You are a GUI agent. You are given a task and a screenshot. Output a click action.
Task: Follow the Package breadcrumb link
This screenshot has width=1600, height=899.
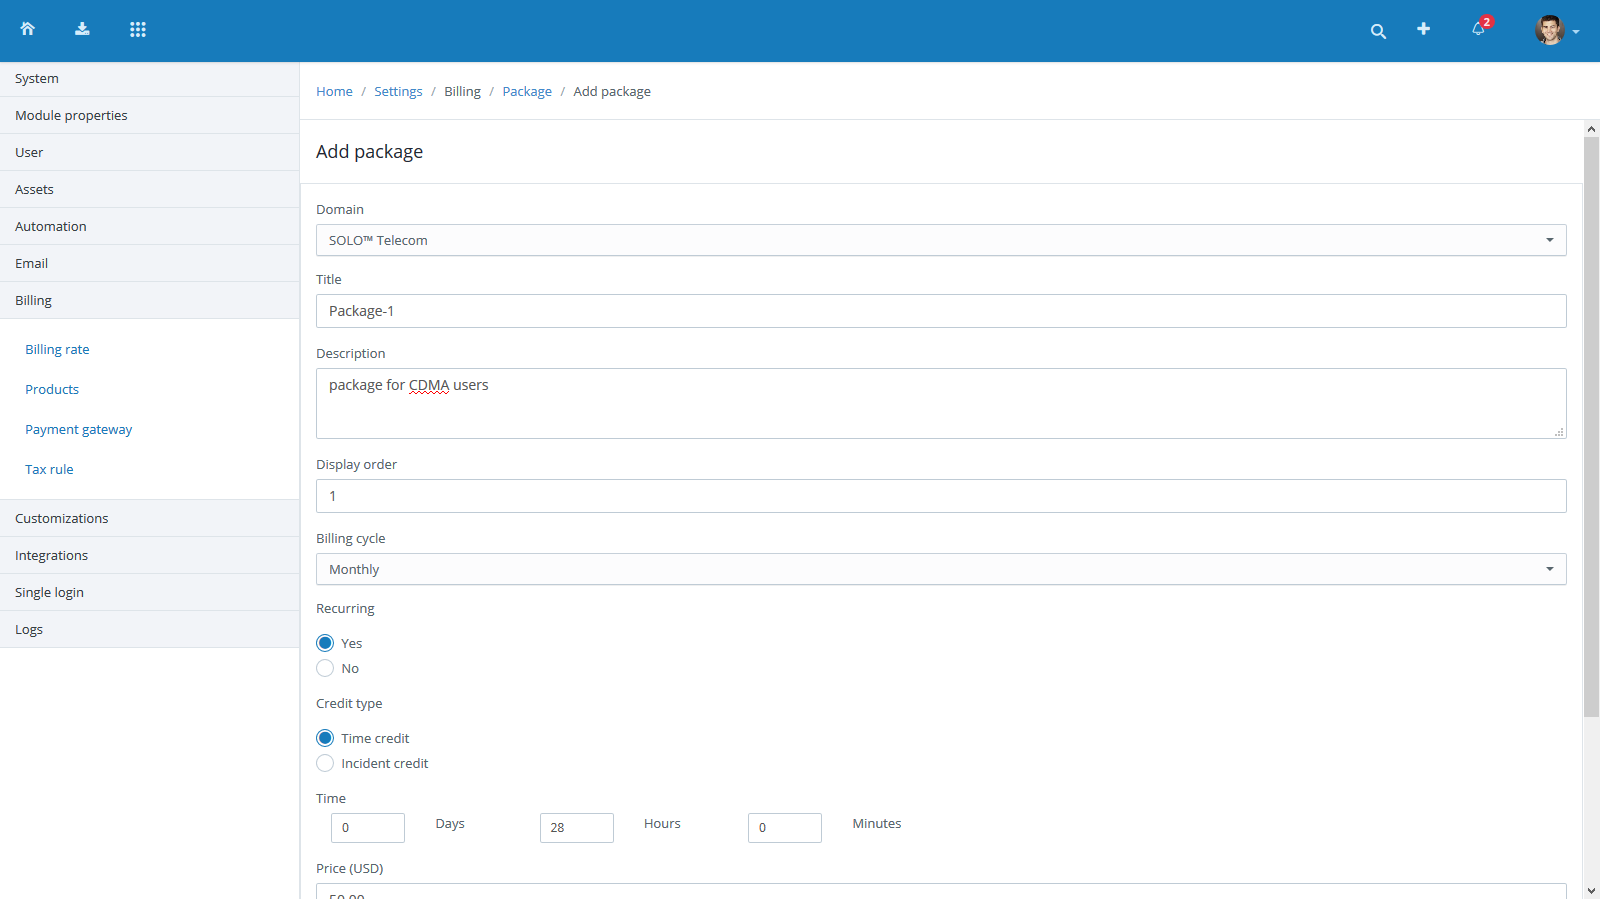tap(527, 91)
